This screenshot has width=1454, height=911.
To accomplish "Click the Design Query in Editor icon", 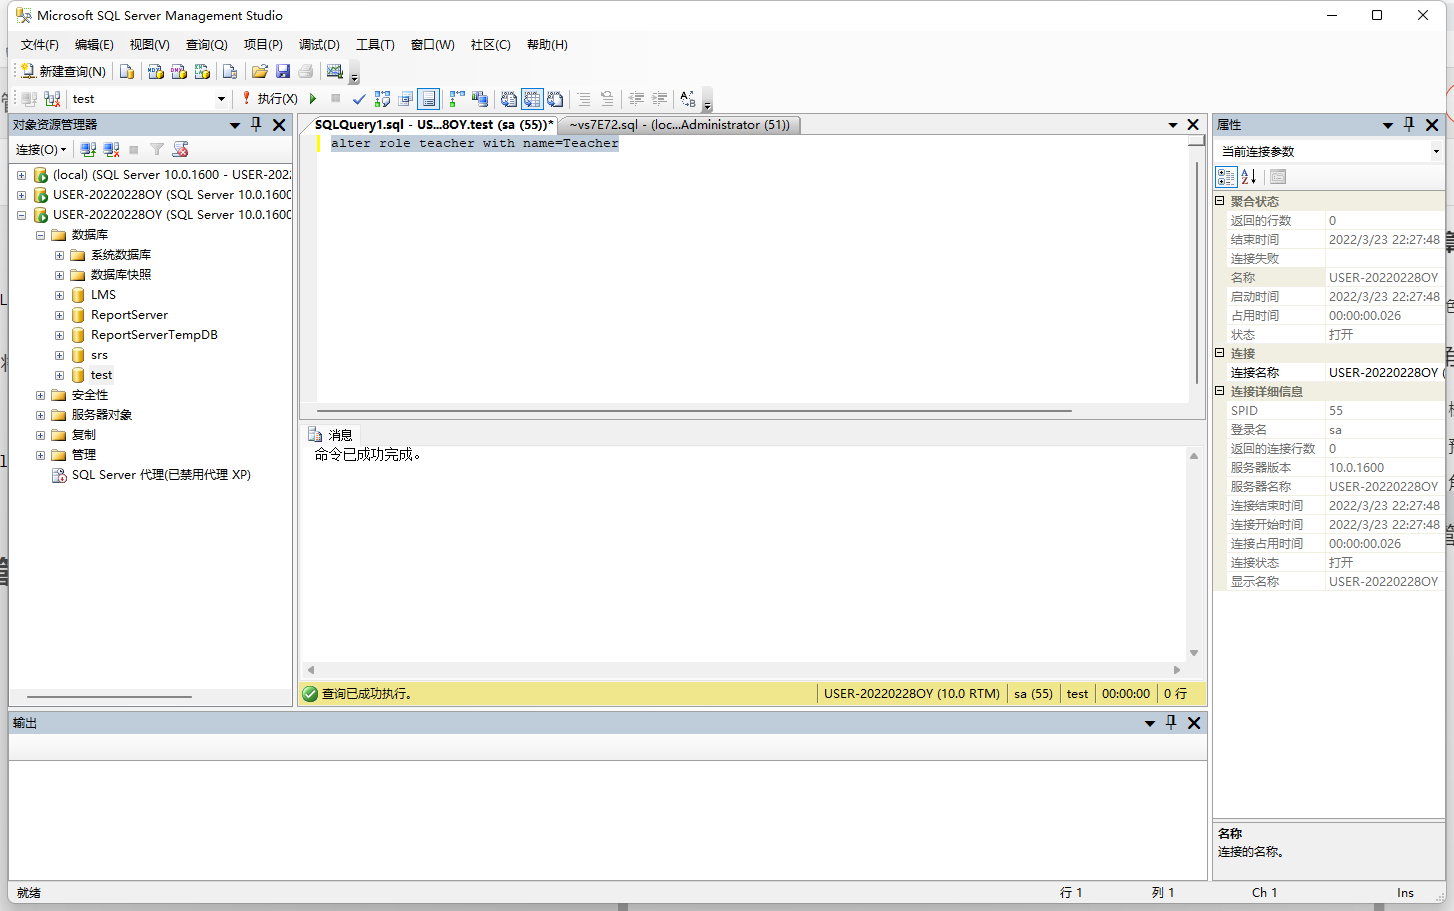I will point(405,99).
